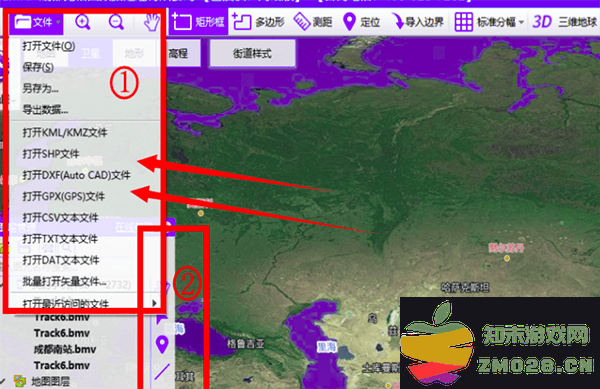Select the 多边形 polygon tool
The height and width of the screenshot is (389, 600).
tap(258, 22)
